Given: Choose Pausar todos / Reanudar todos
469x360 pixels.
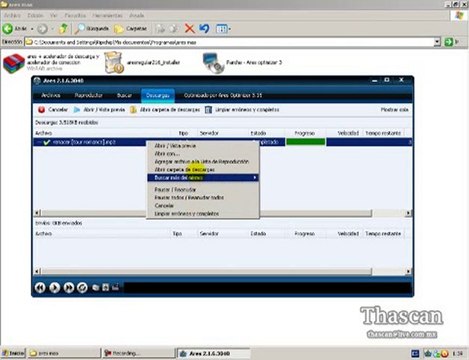Looking at the screenshot, I should click(203, 198).
